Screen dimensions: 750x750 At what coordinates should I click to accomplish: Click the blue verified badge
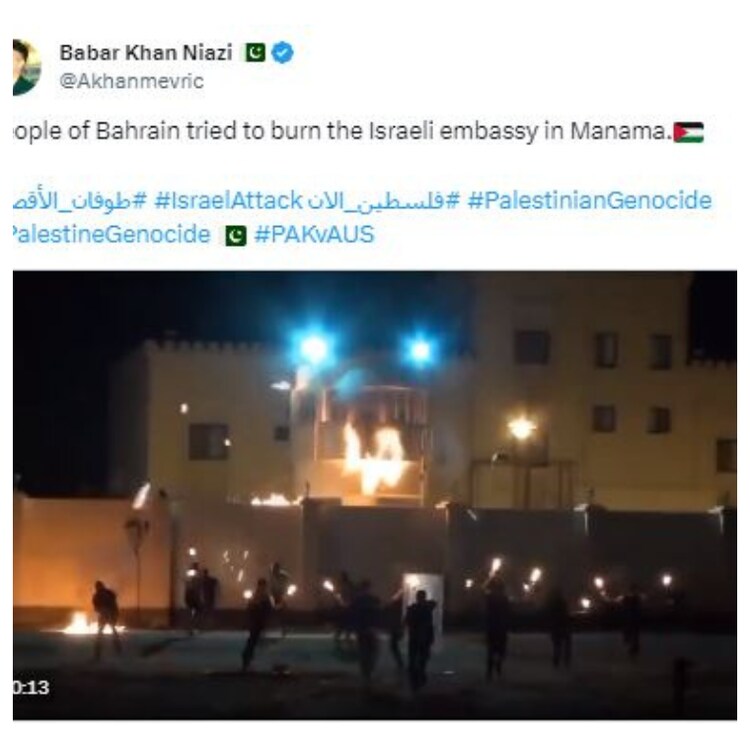pyautogui.click(x=283, y=53)
